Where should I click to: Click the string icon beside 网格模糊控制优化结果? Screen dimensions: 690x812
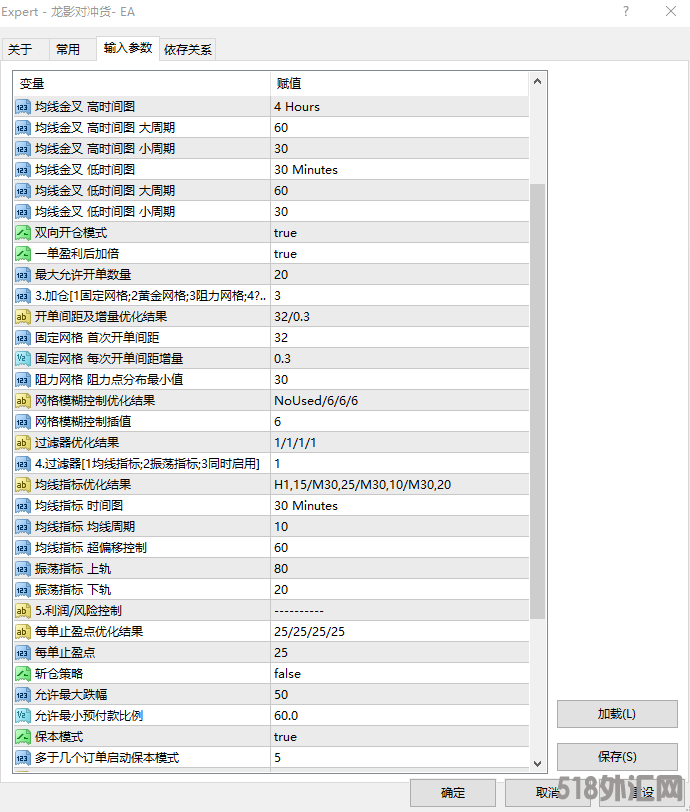click(22, 401)
